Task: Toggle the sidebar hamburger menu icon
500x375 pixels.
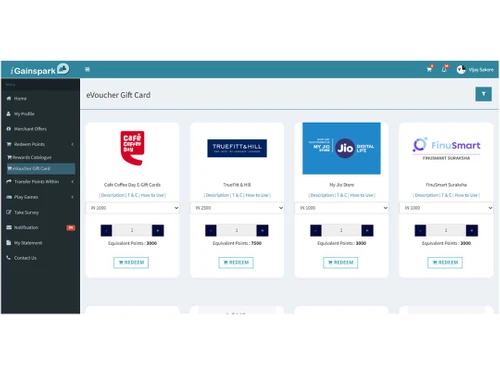Action: coord(87,69)
